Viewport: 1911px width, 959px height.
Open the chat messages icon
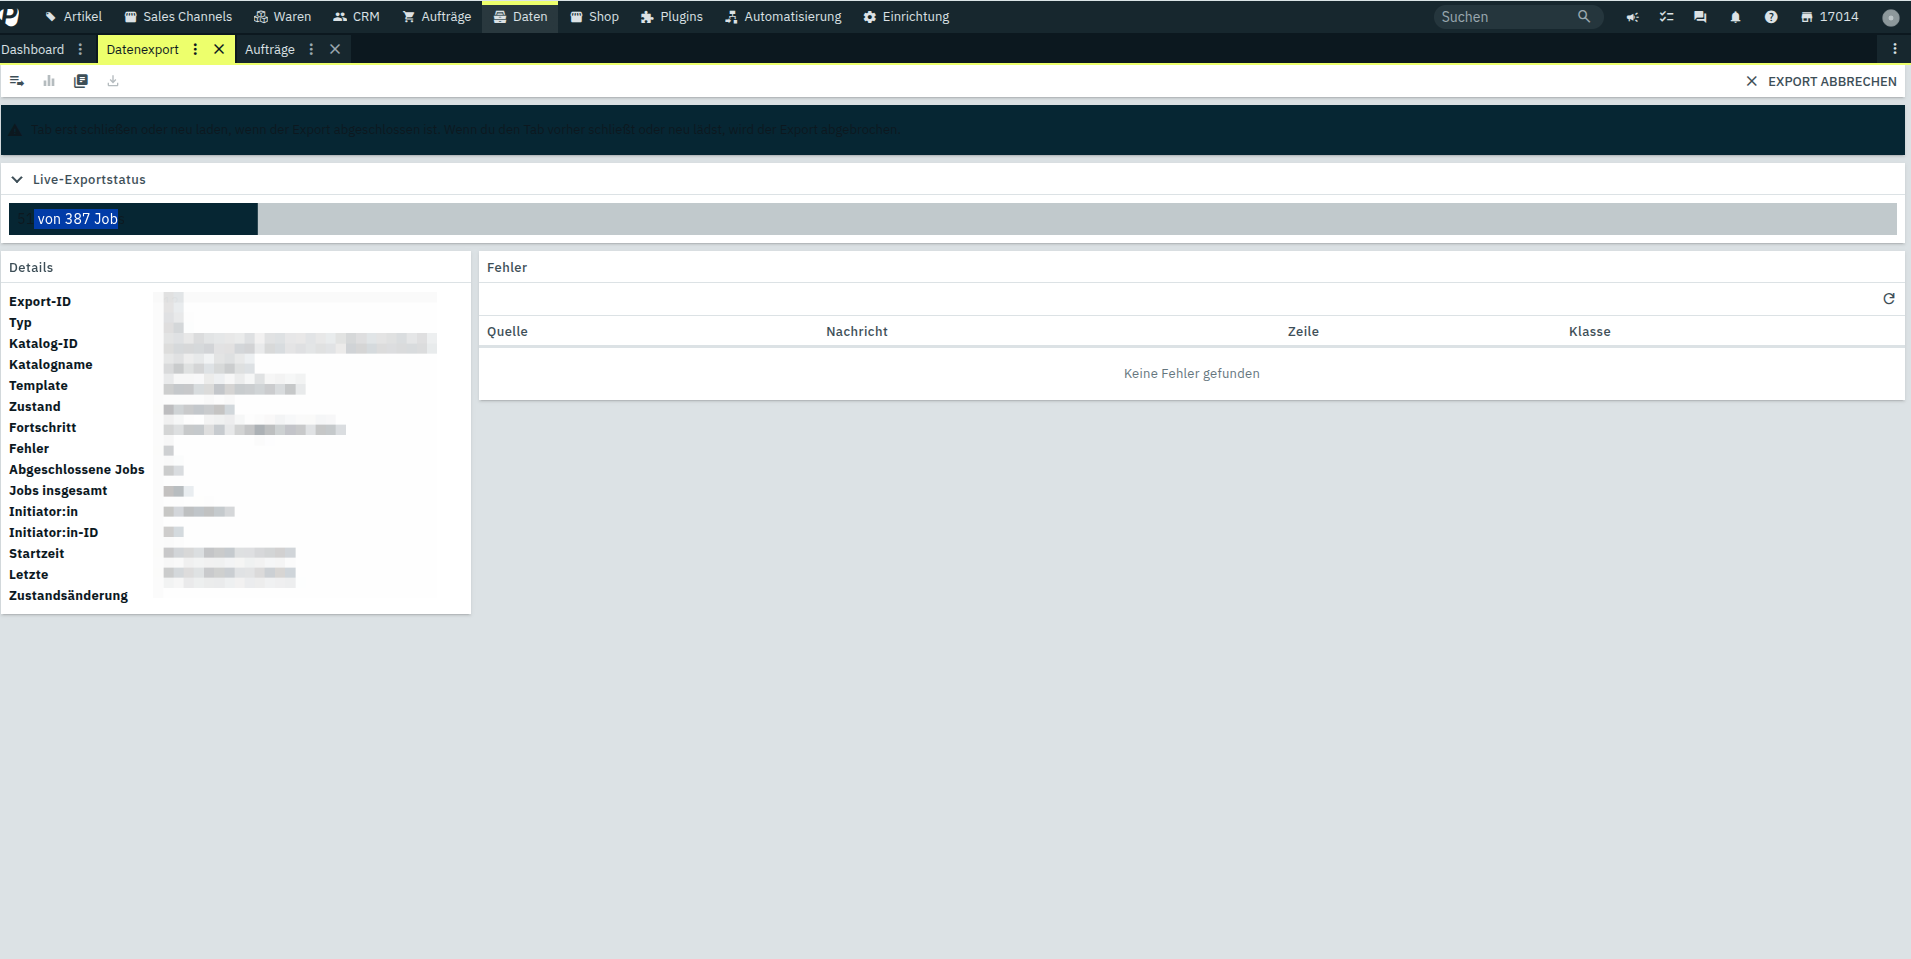click(1700, 17)
